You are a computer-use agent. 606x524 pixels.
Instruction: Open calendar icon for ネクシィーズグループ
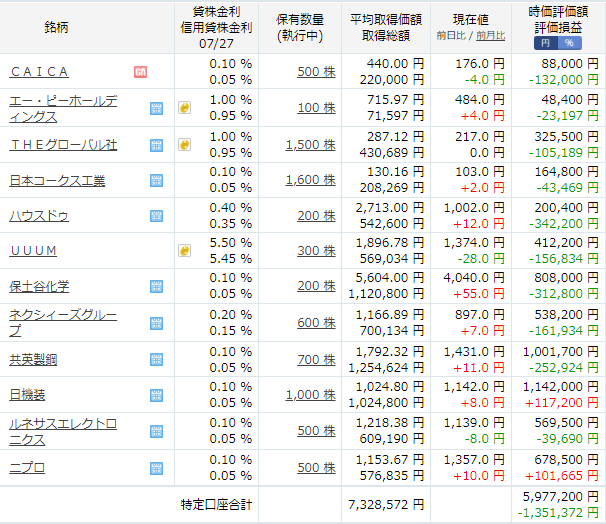pyautogui.click(x=156, y=323)
